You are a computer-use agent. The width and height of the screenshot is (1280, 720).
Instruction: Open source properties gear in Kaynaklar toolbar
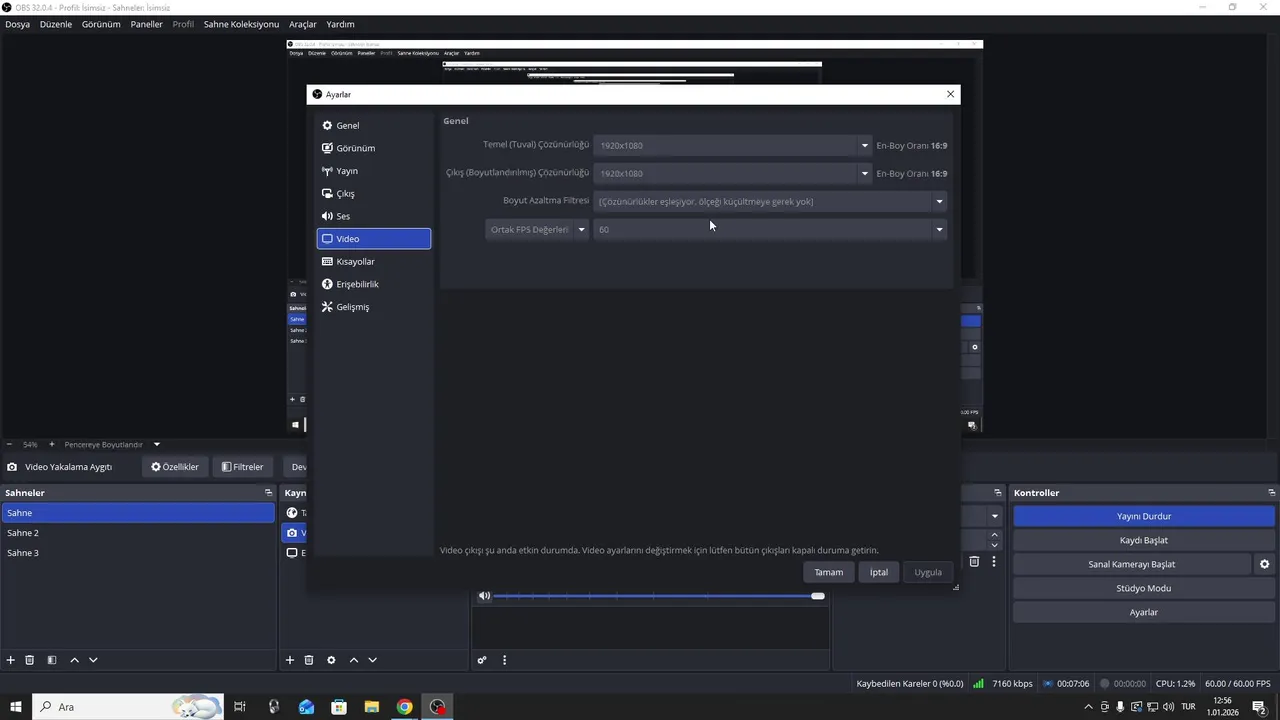pos(331,660)
